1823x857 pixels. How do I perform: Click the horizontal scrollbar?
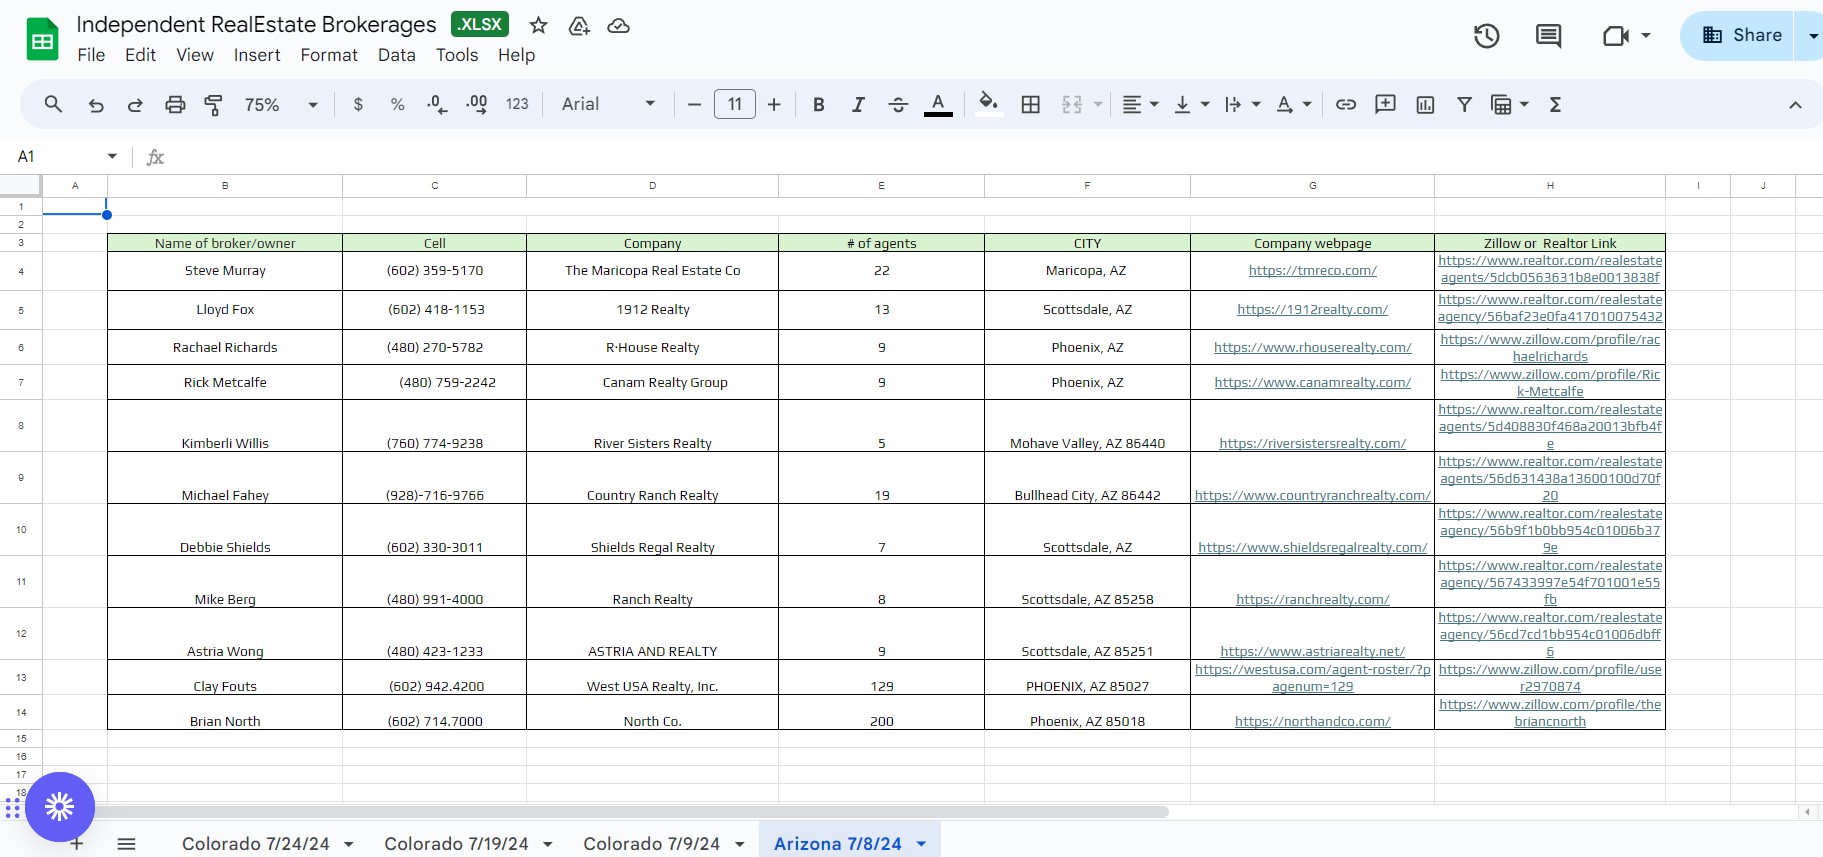(x=634, y=812)
